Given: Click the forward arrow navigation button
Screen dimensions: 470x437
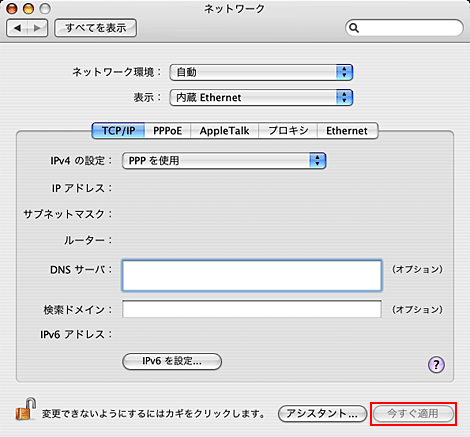Looking at the screenshot, I should point(37,28).
